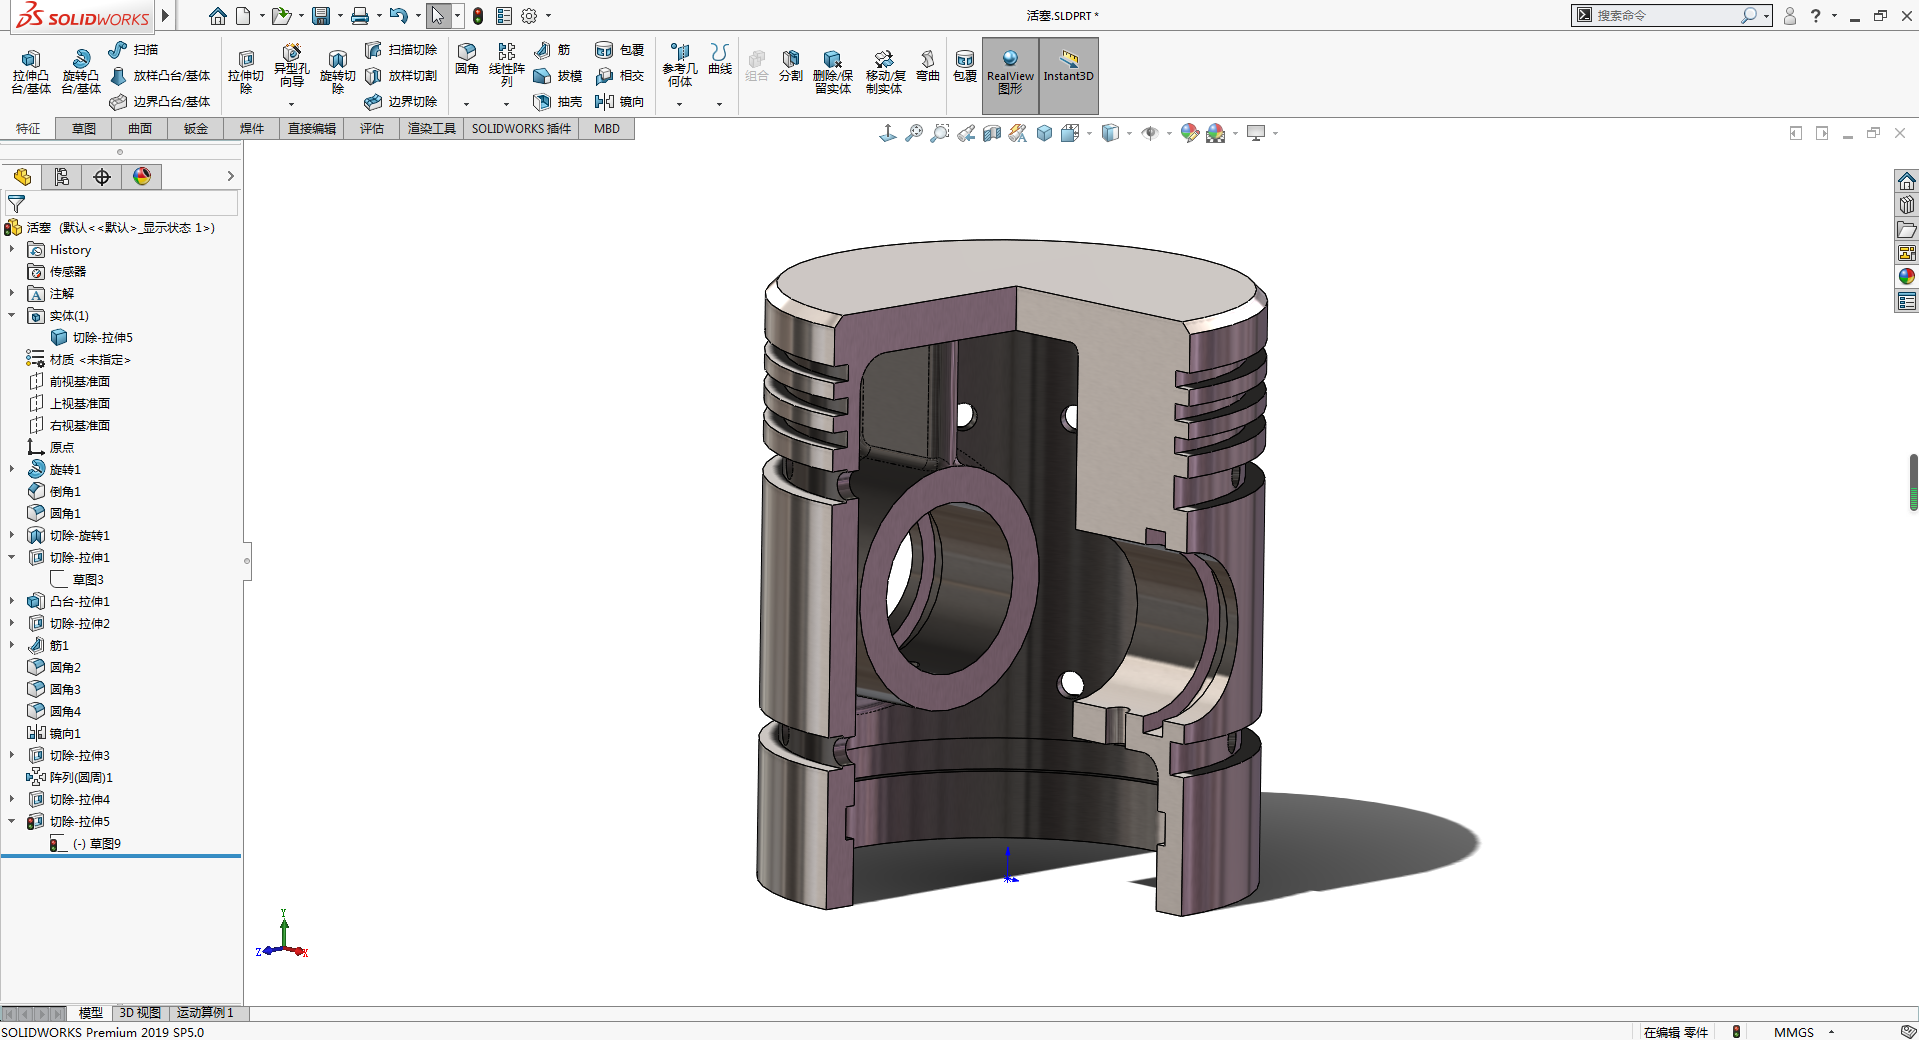This screenshot has height=1040, width=1919.
Task: Click the Edit Appearance color ball icon
Action: tap(1190, 133)
